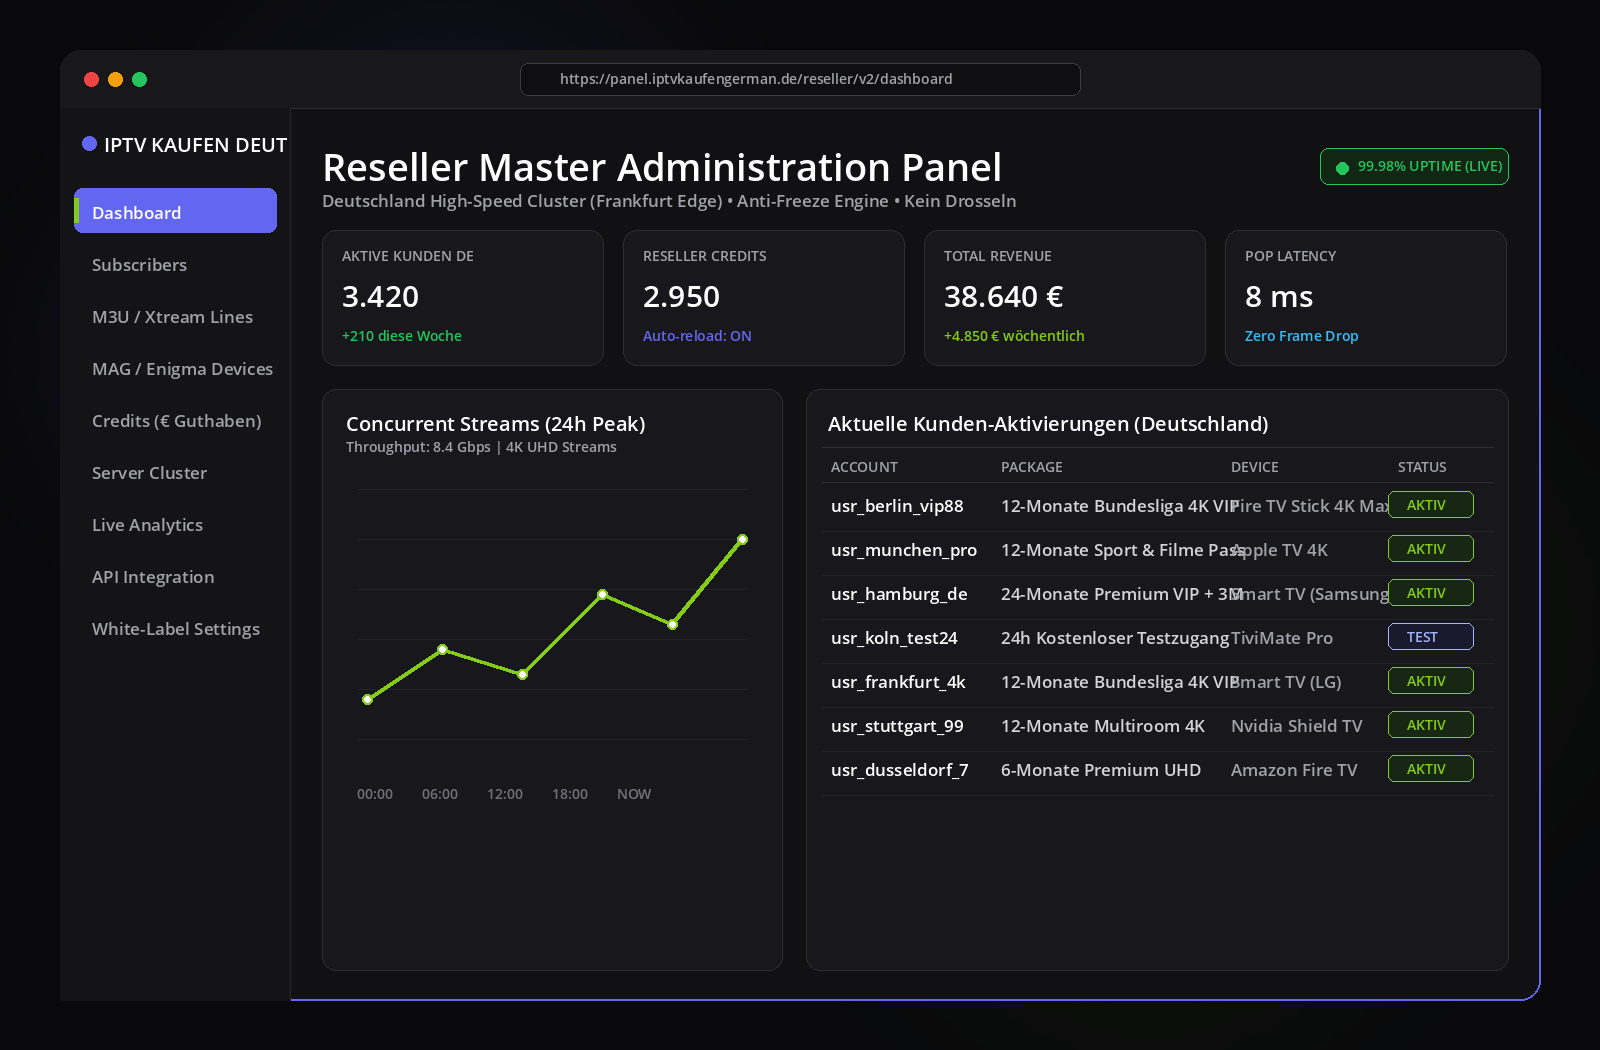Select account usr_dusseldorf_7
The image size is (1600, 1050).
point(900,770)
